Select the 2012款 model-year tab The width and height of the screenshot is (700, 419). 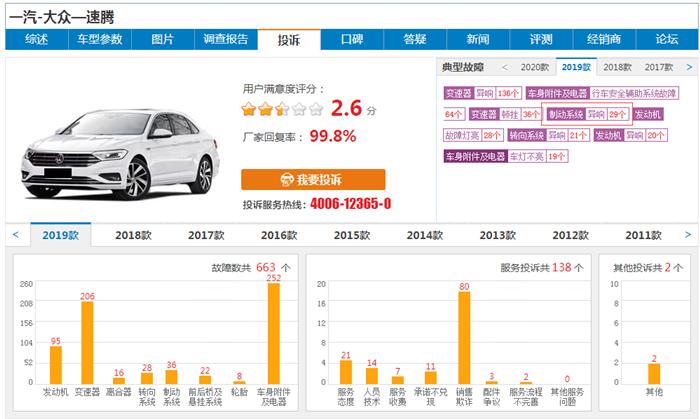pyautogui.click(x=571, y=235)
